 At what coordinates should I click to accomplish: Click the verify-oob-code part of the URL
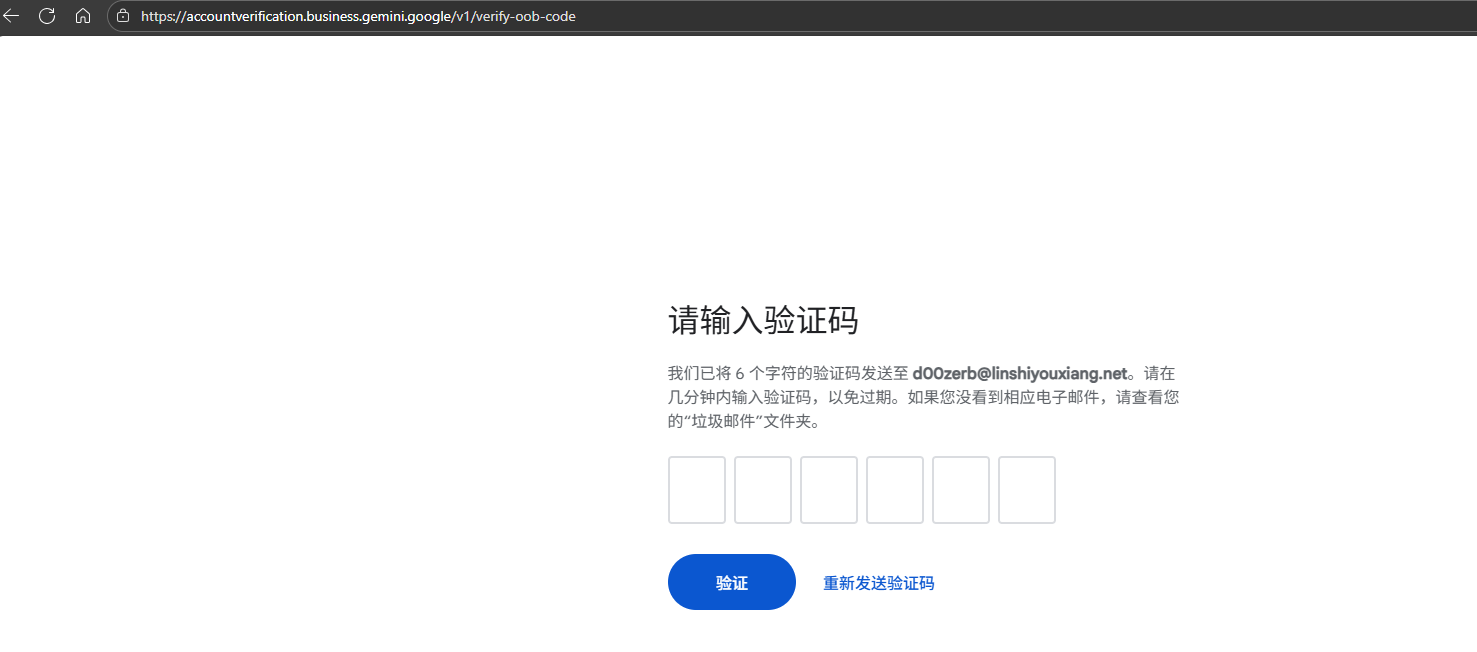[x=530, y=16]
